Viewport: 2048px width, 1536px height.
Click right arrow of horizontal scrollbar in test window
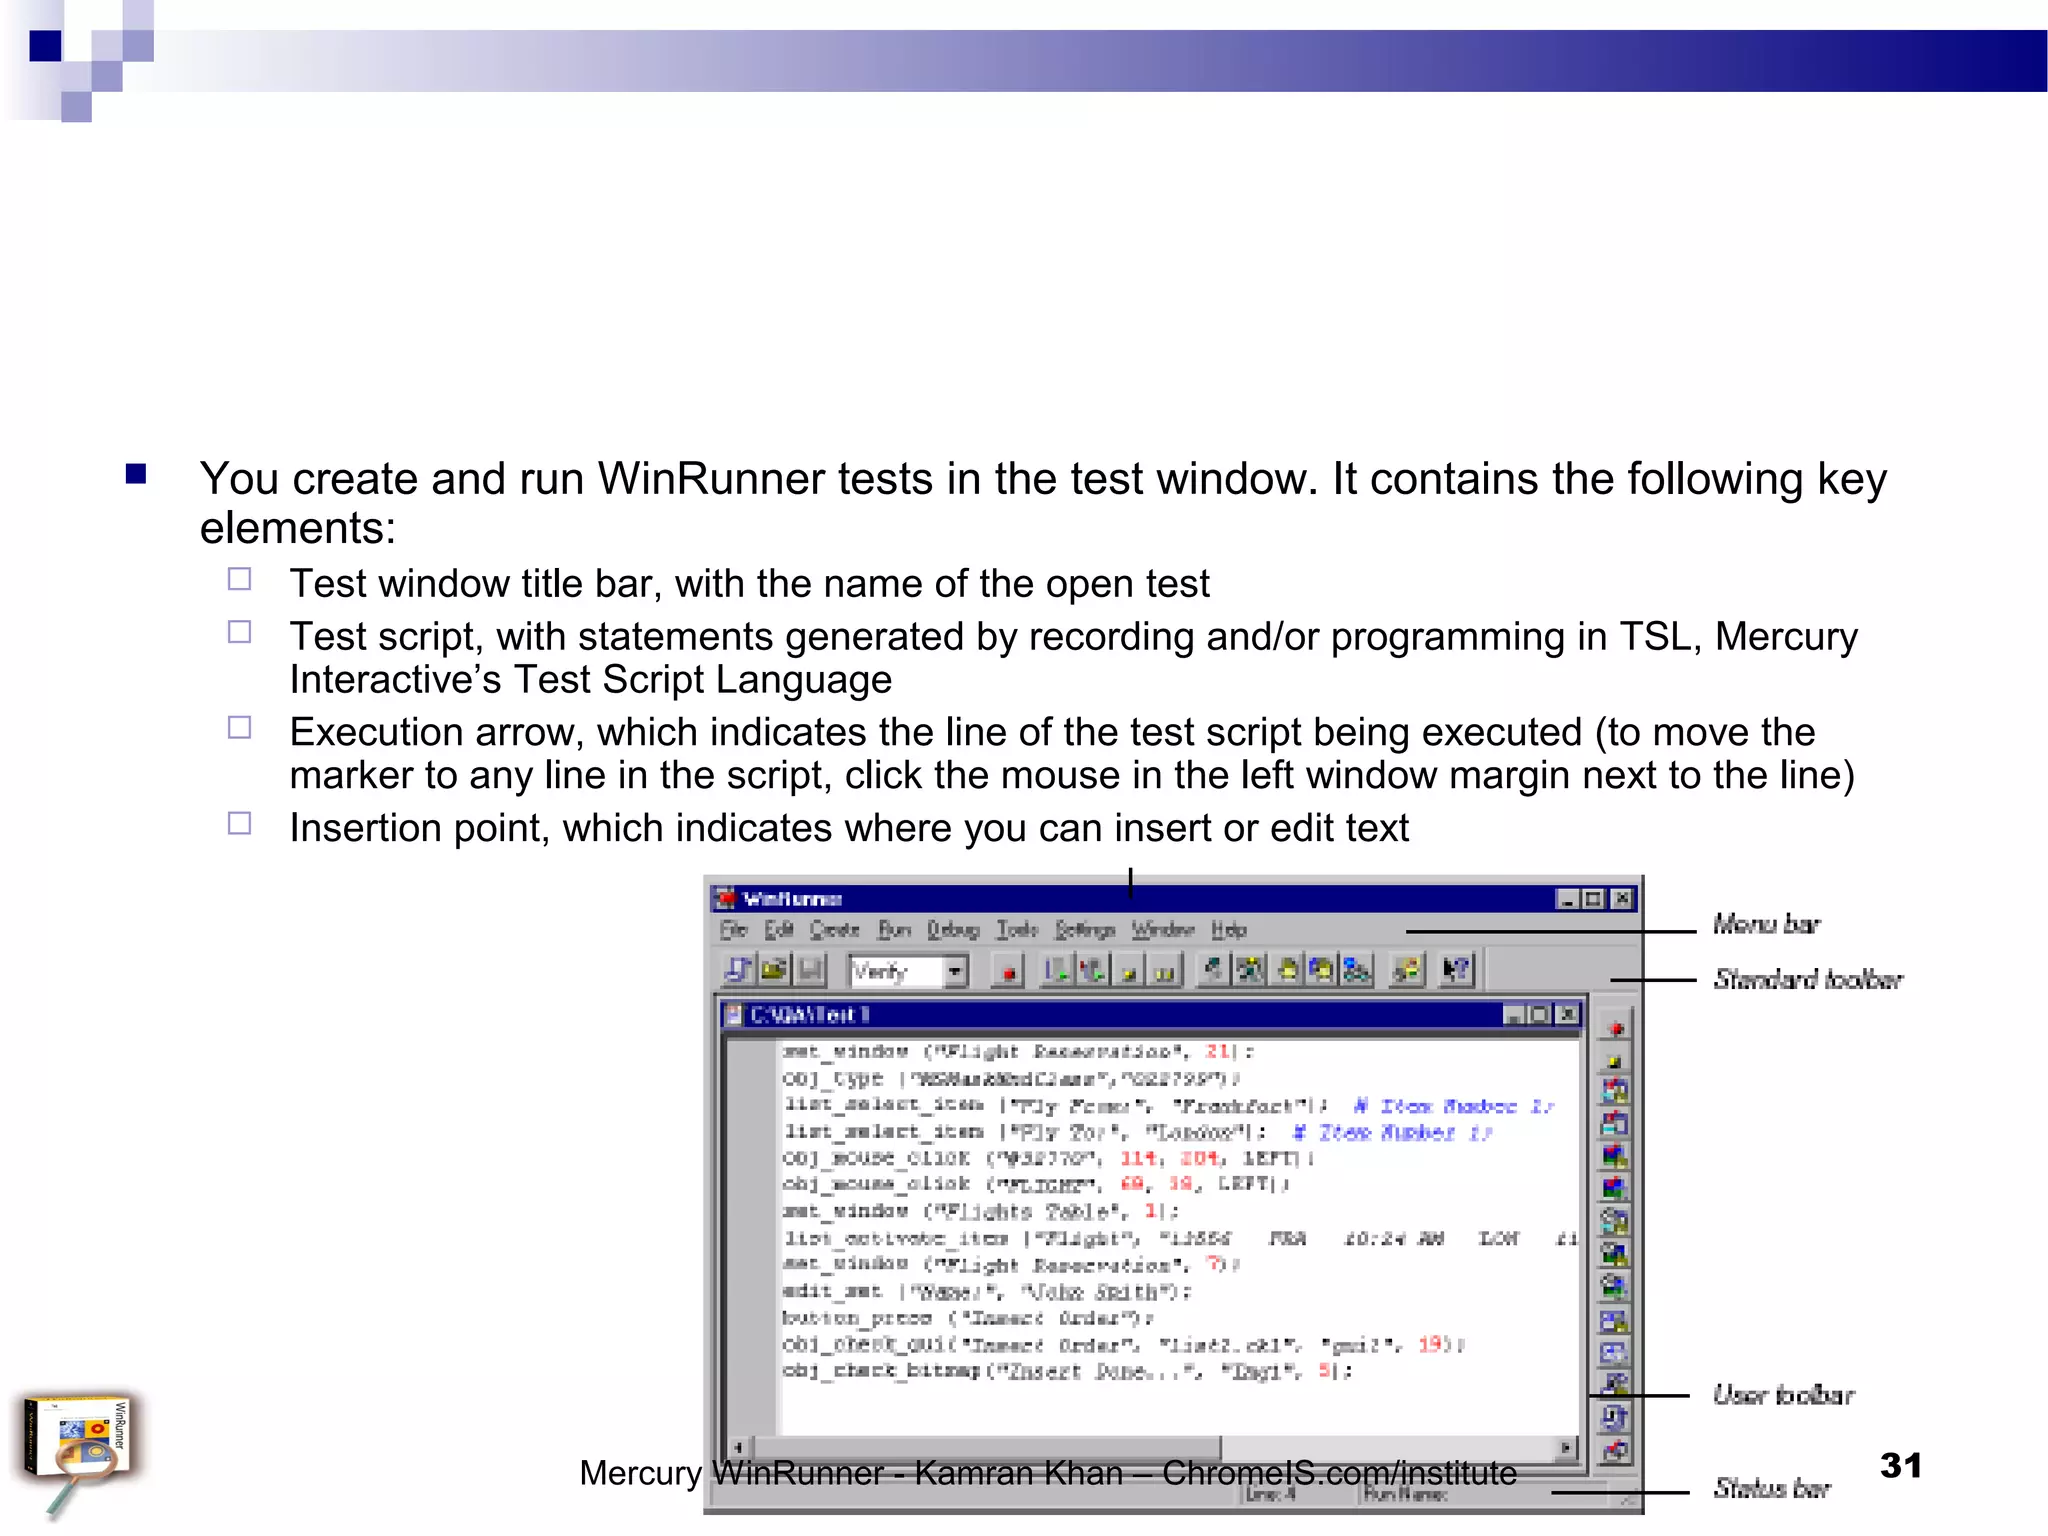point(1566,1447)
